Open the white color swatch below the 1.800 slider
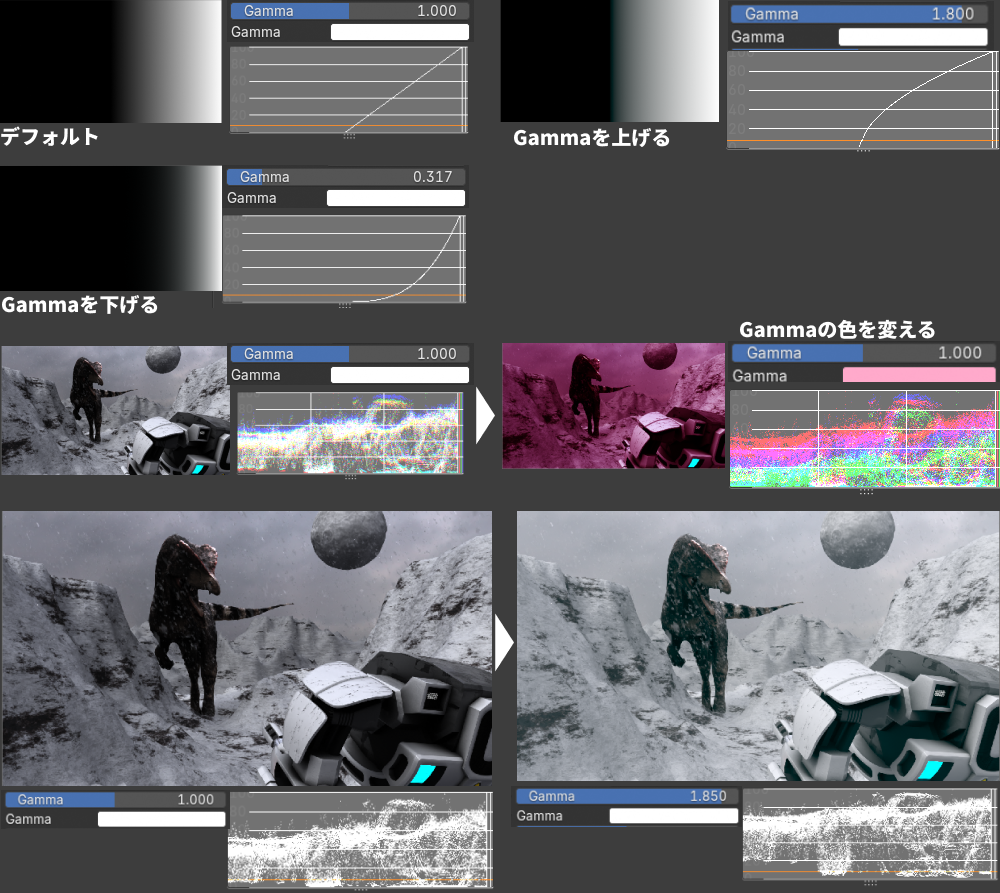This screenshot has height=893, width=1000. (x=912, y=37)
